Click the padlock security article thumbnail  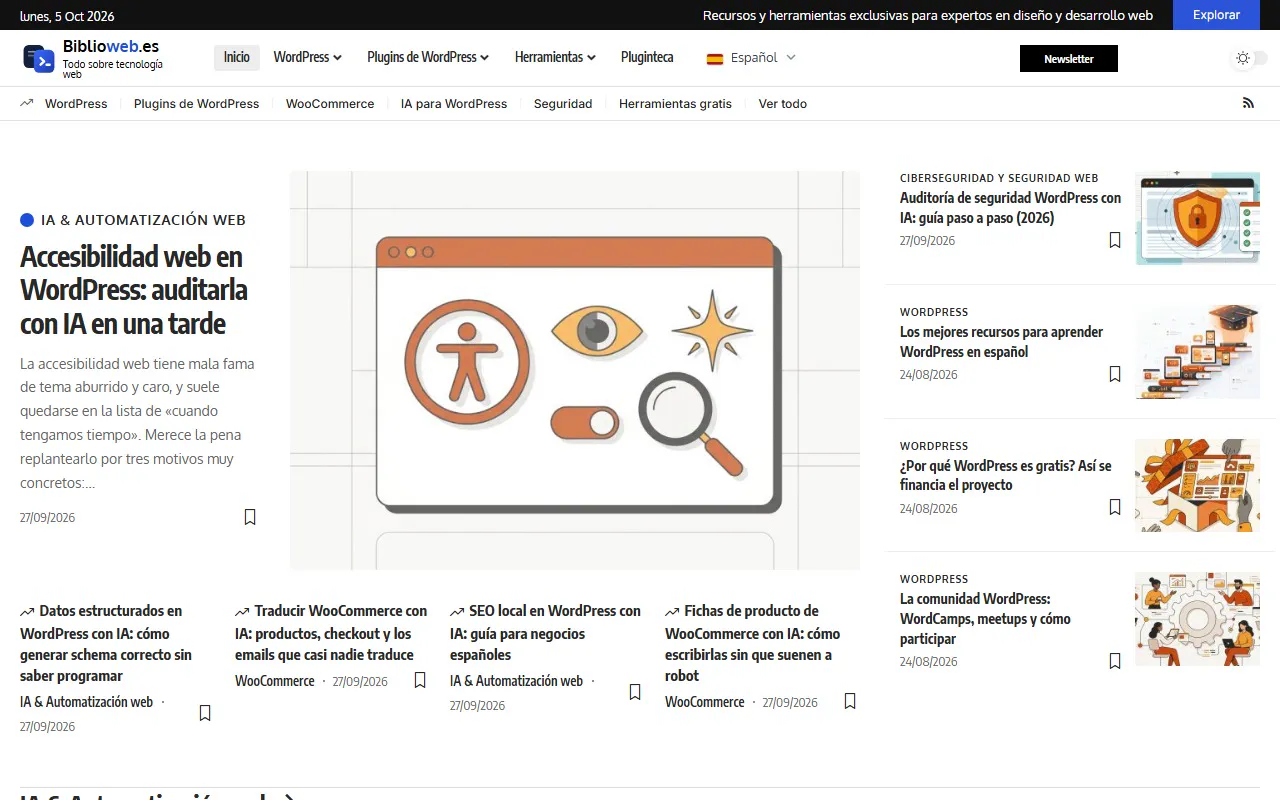(x=1197, y=218)
